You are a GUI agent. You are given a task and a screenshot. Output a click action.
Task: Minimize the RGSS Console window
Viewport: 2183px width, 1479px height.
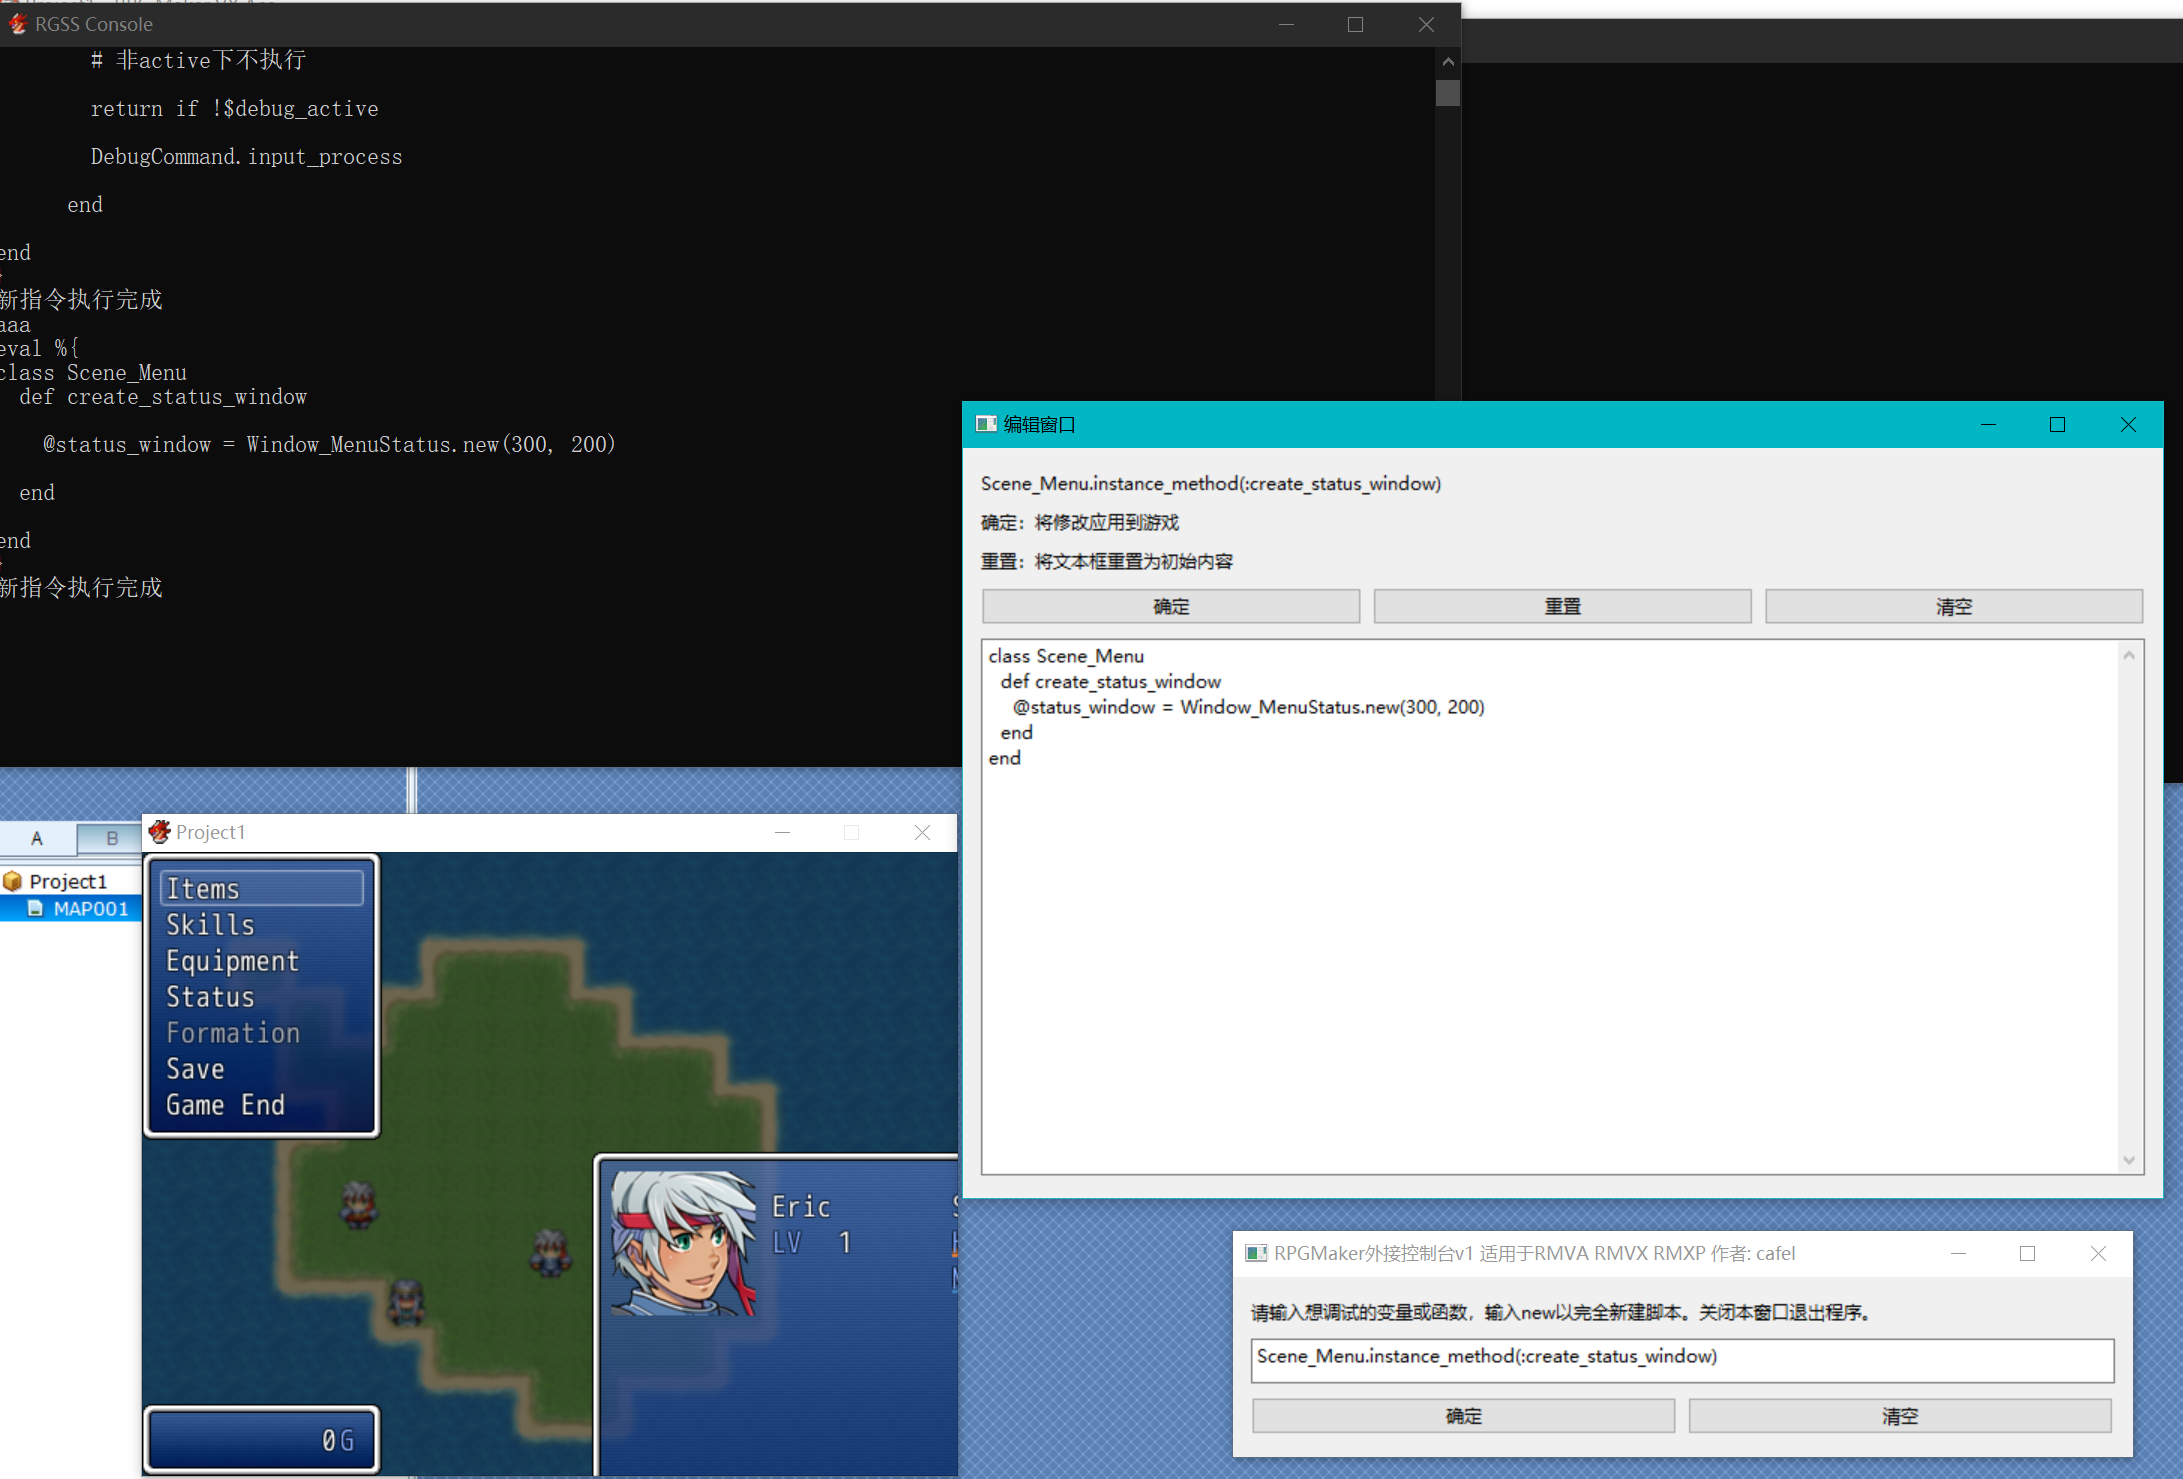pyautogui.click(x=1286, y=24)
